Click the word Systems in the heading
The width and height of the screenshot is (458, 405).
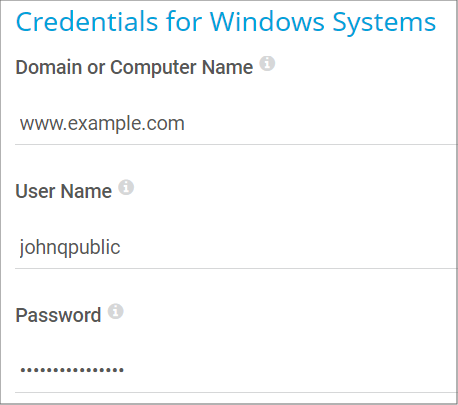(x=385, y=23)
